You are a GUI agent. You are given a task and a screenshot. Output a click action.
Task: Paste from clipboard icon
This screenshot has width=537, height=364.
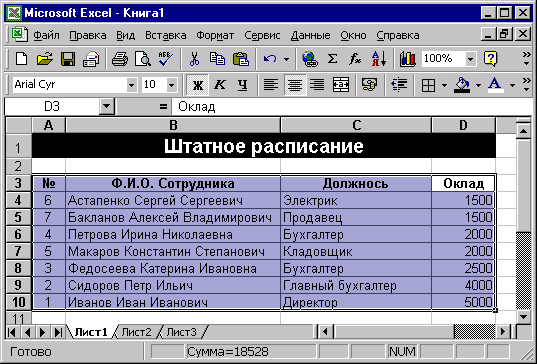coord(241,59)
